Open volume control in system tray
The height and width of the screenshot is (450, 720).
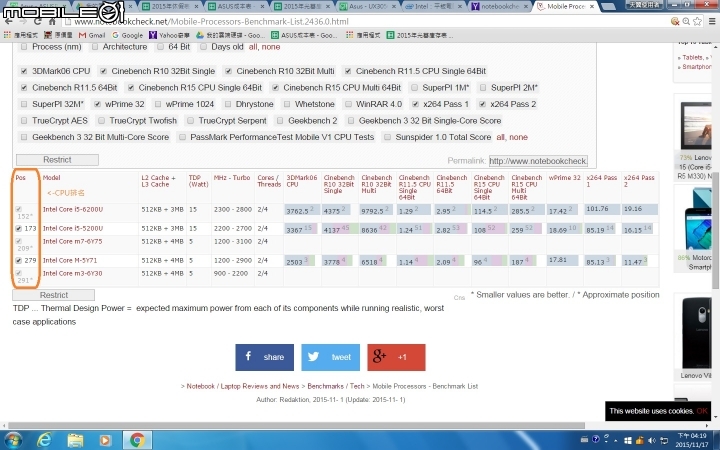[x=652, y=441]
